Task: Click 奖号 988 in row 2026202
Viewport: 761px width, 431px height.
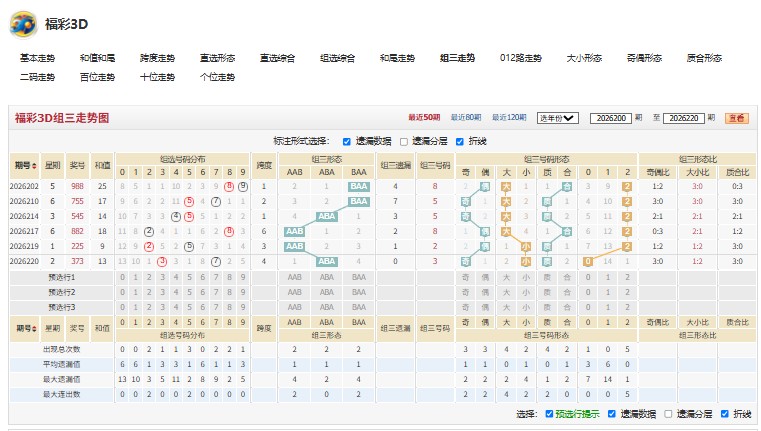Action: [77, 186]
